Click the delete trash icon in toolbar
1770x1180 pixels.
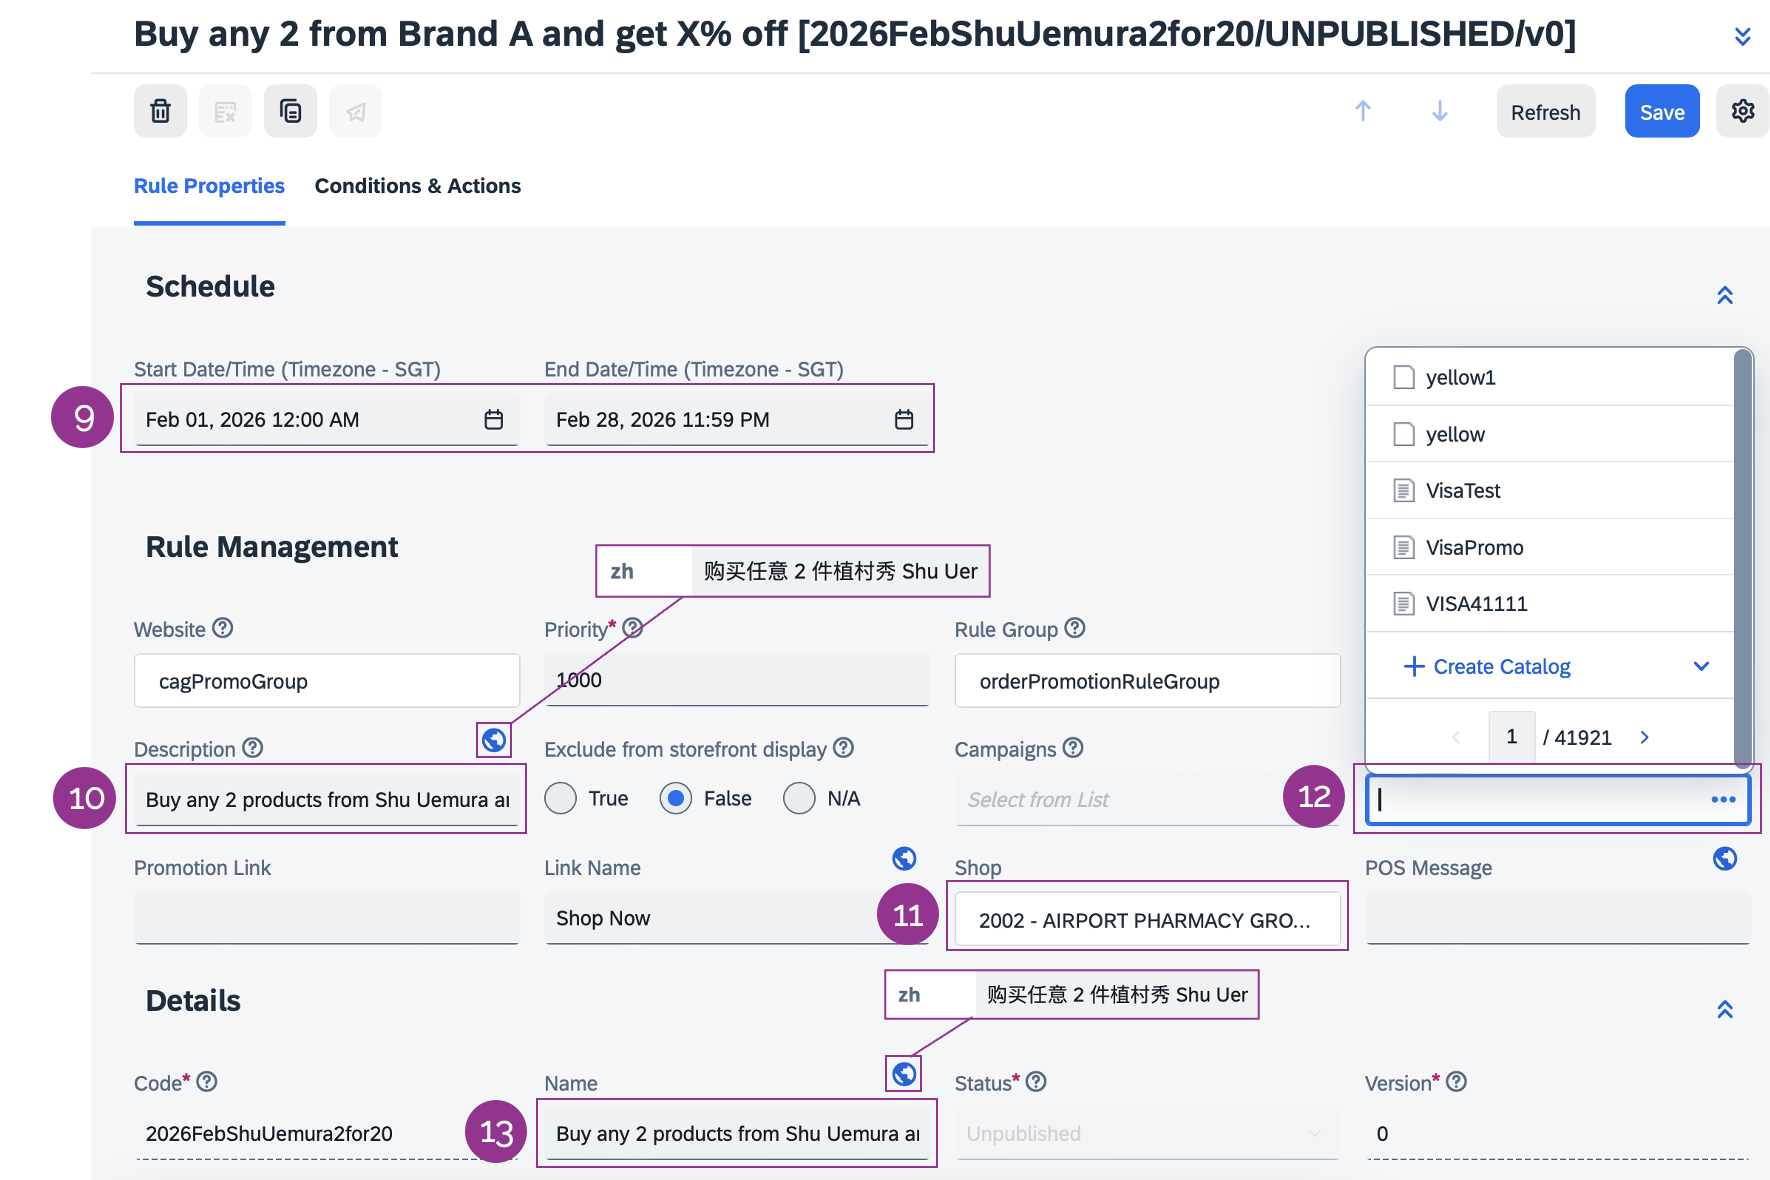(160, 111)
